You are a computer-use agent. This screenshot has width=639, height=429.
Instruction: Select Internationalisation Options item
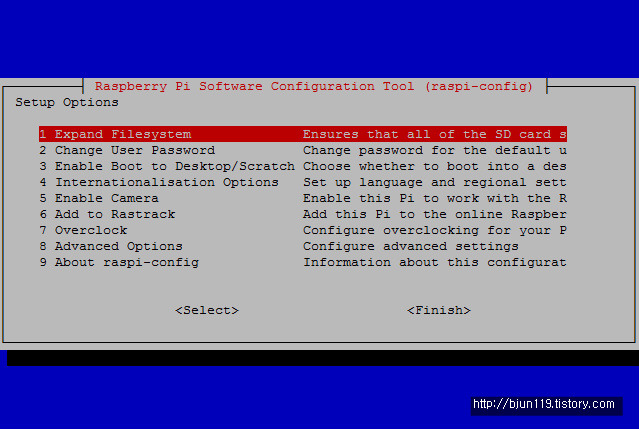click(x=303, y=182)
